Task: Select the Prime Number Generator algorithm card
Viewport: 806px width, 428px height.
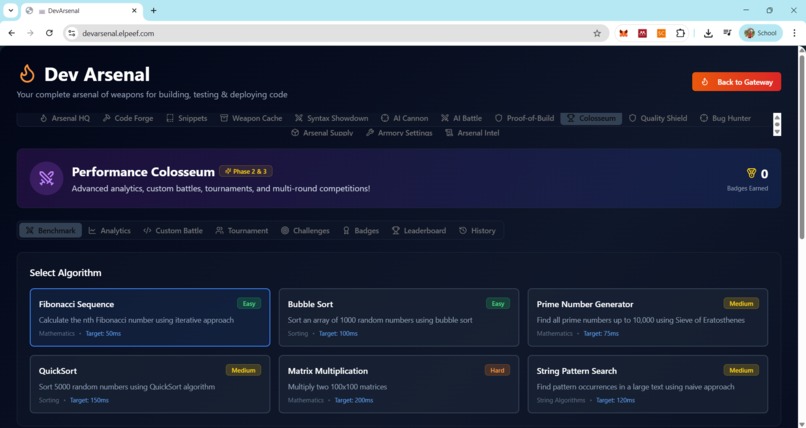Action: pos(648,318)
